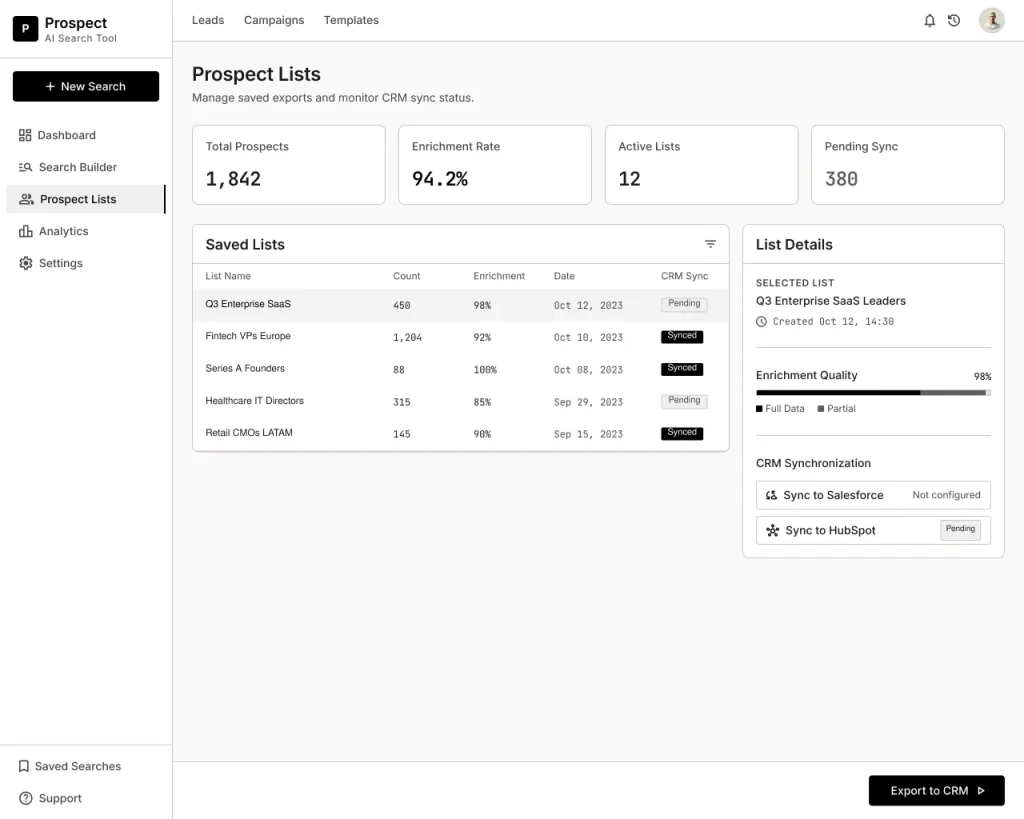The image size is (1024, 819).
Task: Select the Q3 Enterprise SaaS list row
Action: point(460,305)
